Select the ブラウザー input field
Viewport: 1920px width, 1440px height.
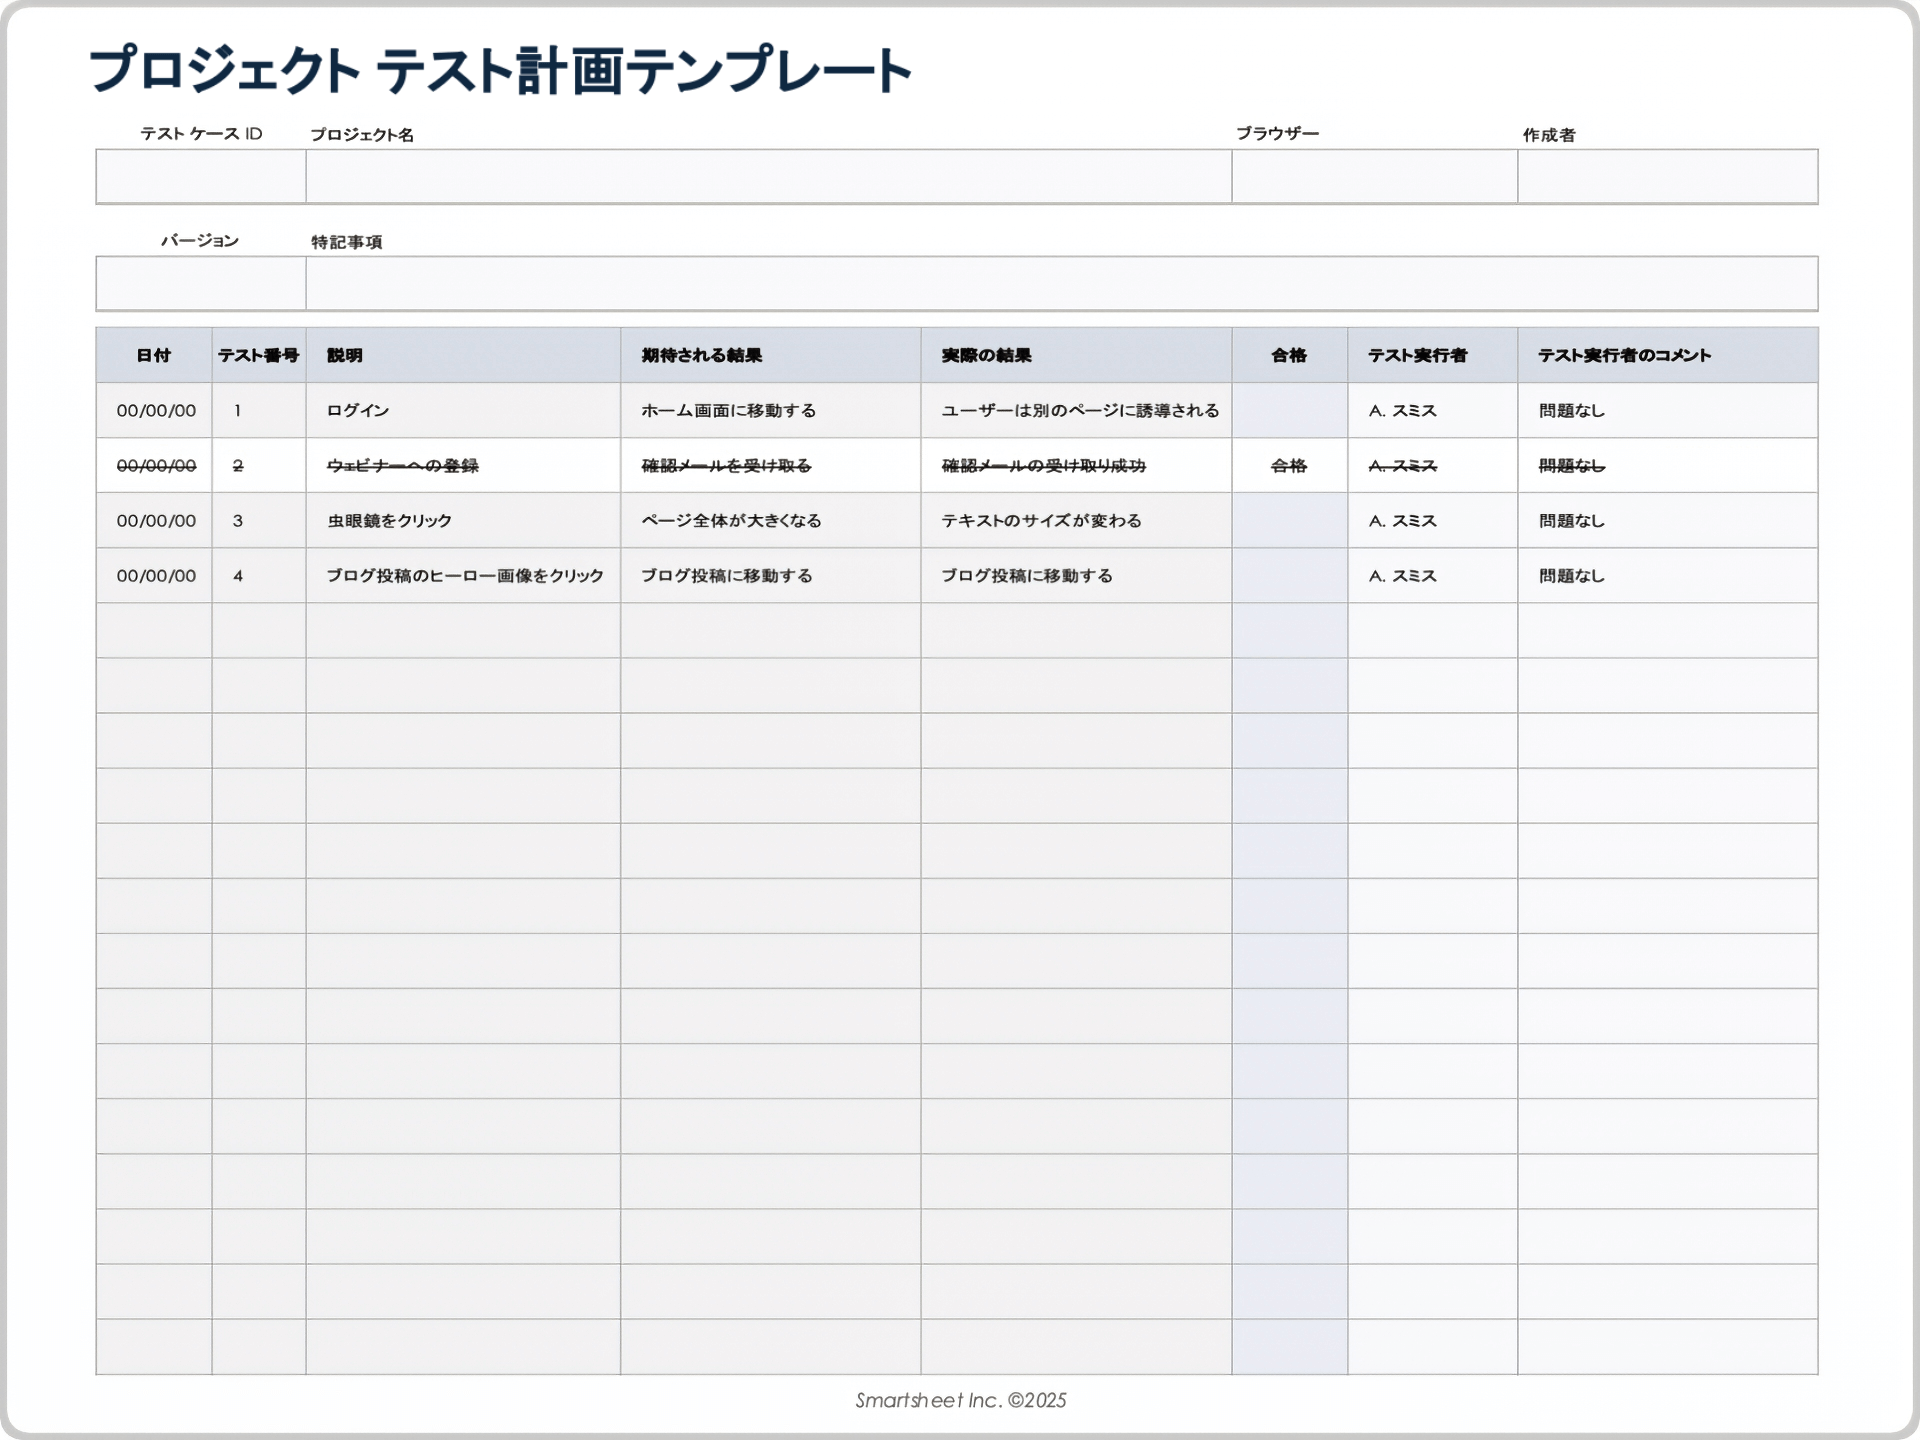(x=1372, y=177)
